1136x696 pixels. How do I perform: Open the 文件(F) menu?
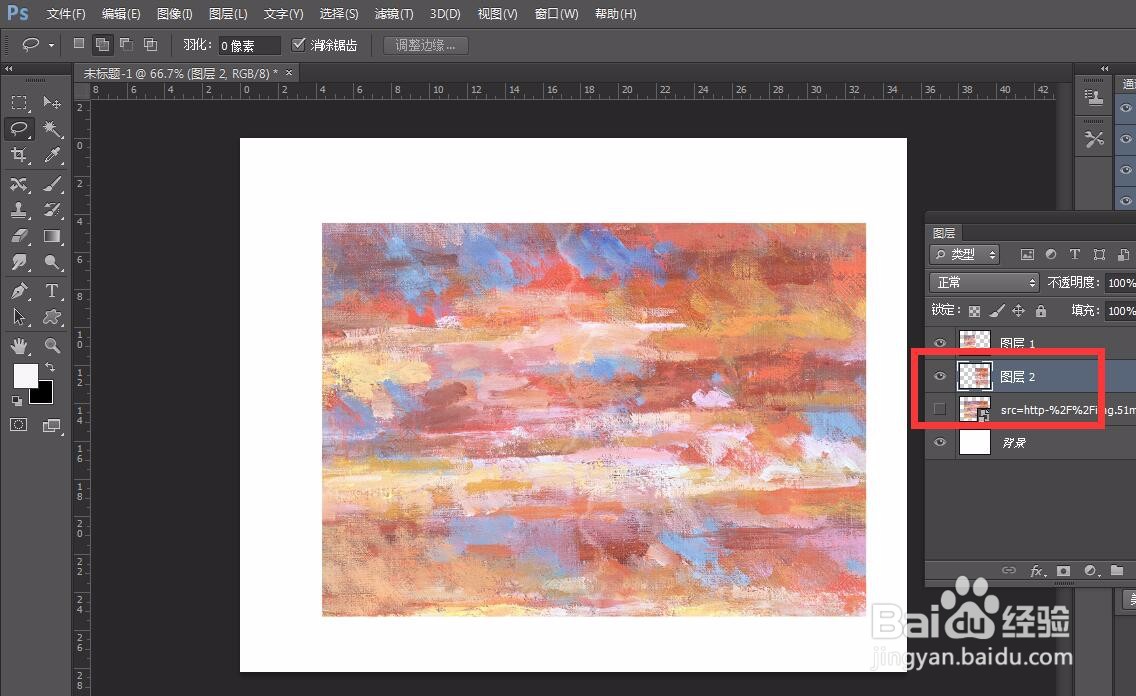(66, 14)
